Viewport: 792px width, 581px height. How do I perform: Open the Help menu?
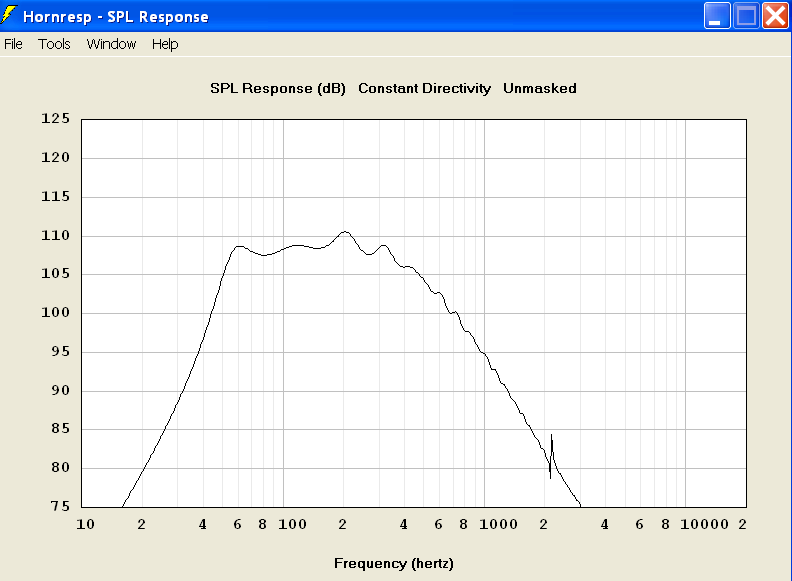point(165,44)
